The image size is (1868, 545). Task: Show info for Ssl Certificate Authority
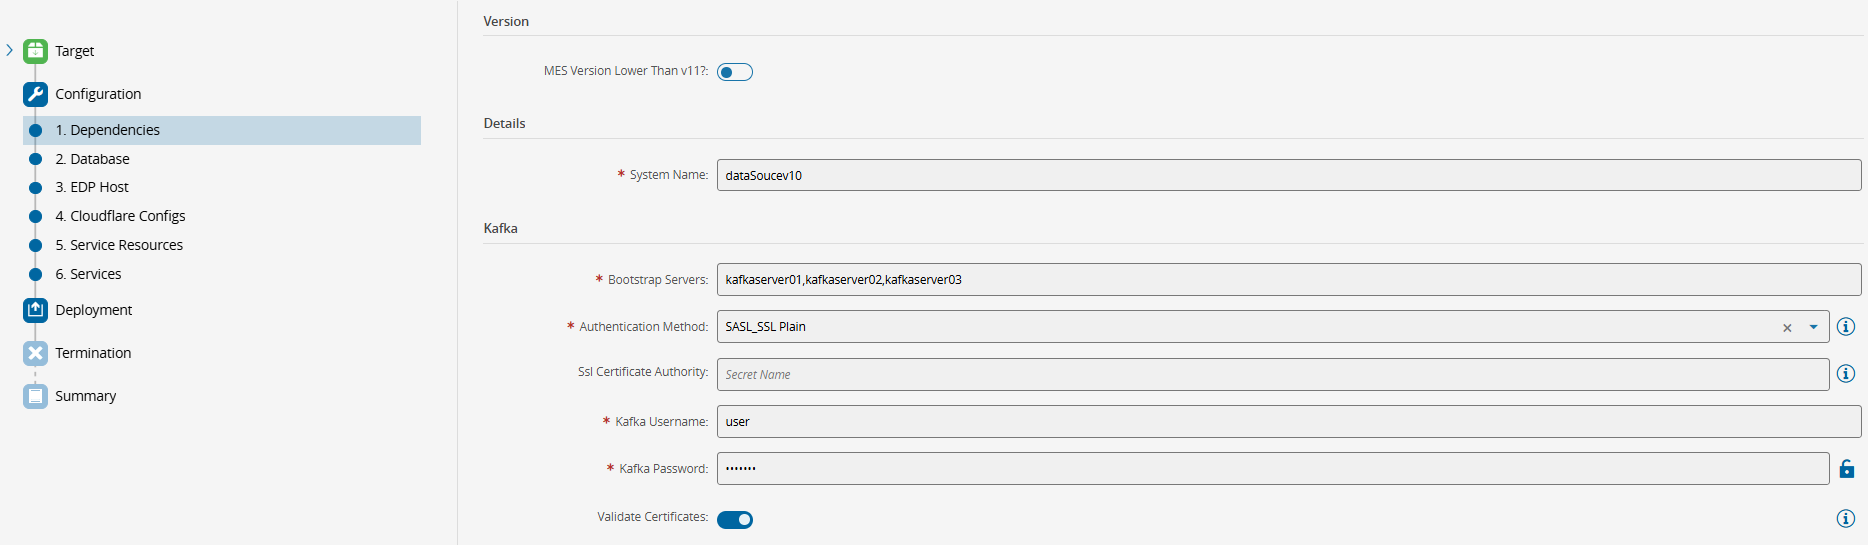(x=1846, y=374)
